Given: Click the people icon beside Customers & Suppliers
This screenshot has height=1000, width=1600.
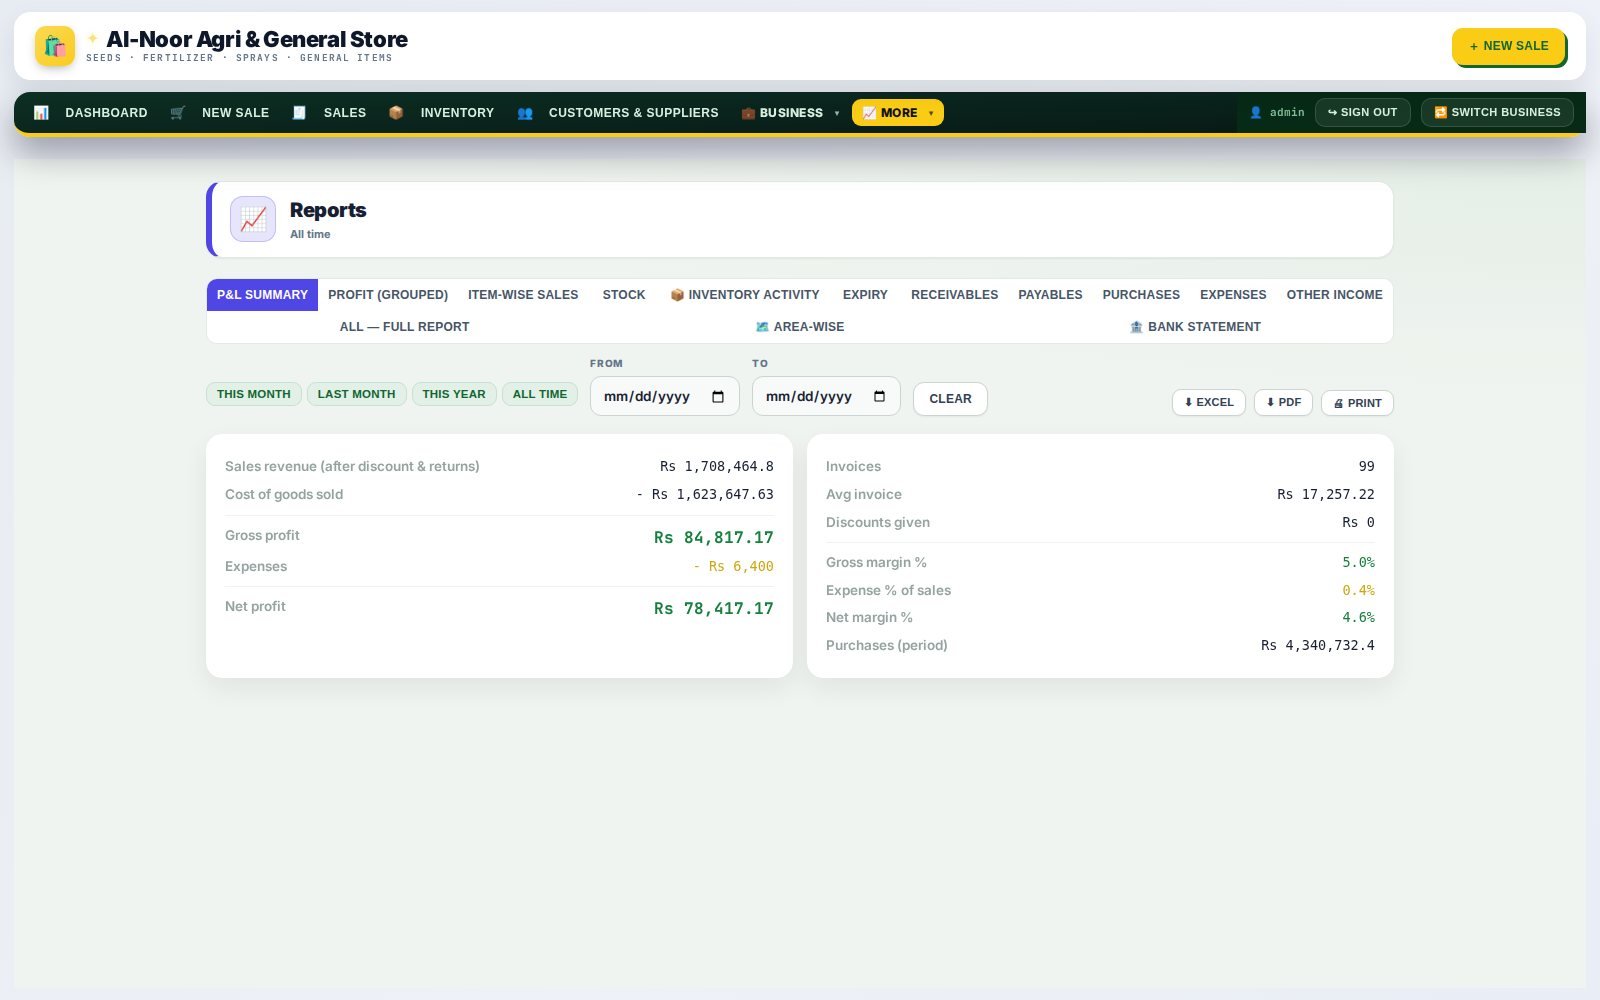Looking at the screenshot, I should 525,113.
